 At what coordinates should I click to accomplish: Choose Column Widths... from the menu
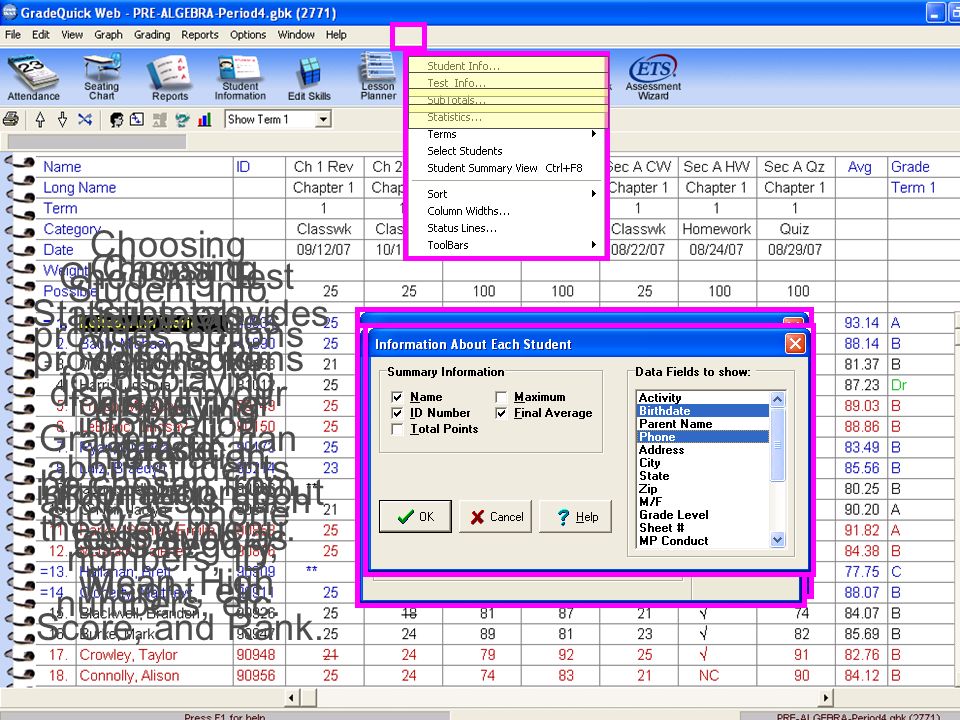point(508,211)
